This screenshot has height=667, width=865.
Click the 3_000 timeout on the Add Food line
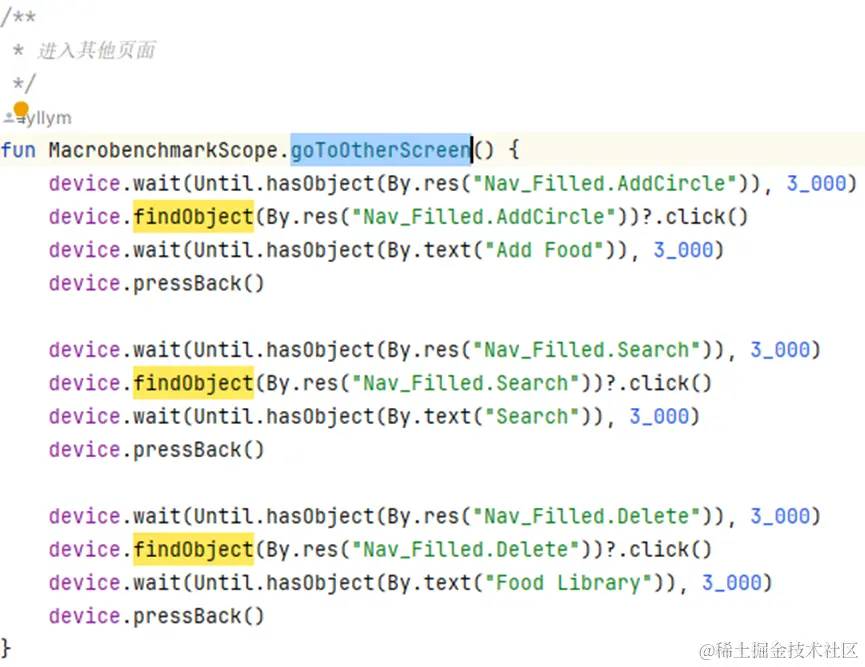684,250
